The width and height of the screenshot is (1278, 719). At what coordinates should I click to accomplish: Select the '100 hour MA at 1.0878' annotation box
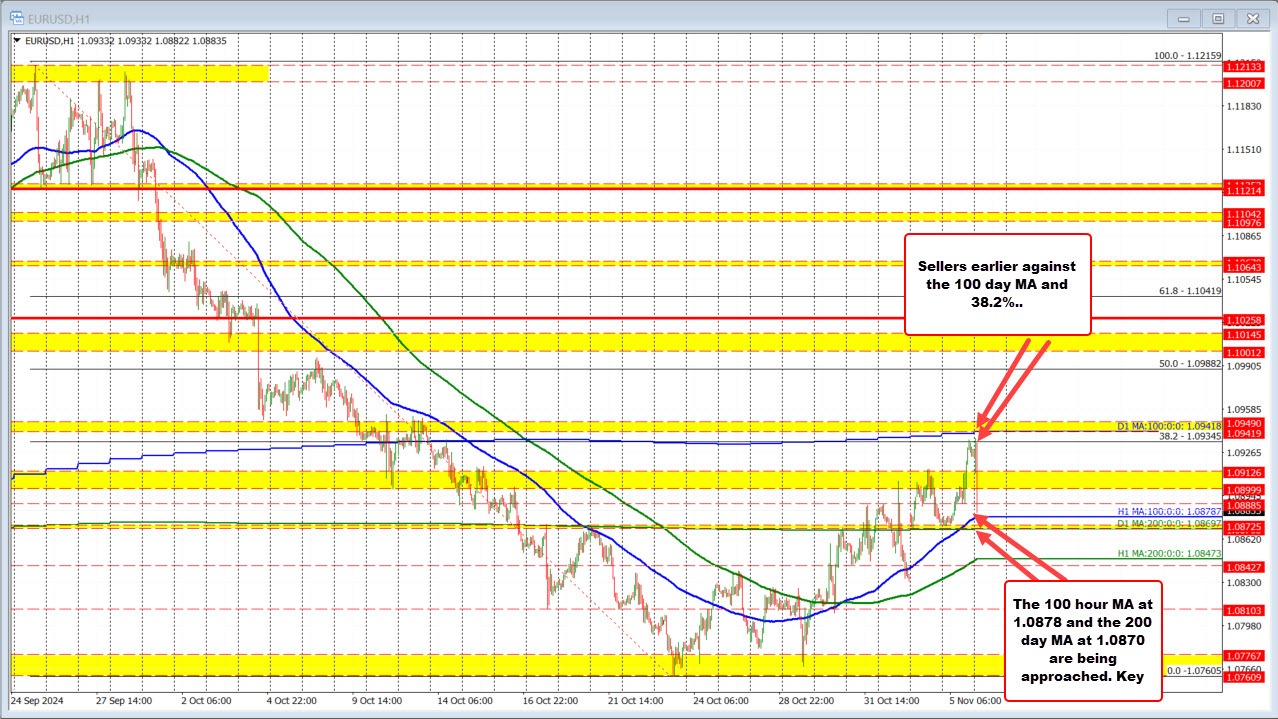[x=1083, y=641]
